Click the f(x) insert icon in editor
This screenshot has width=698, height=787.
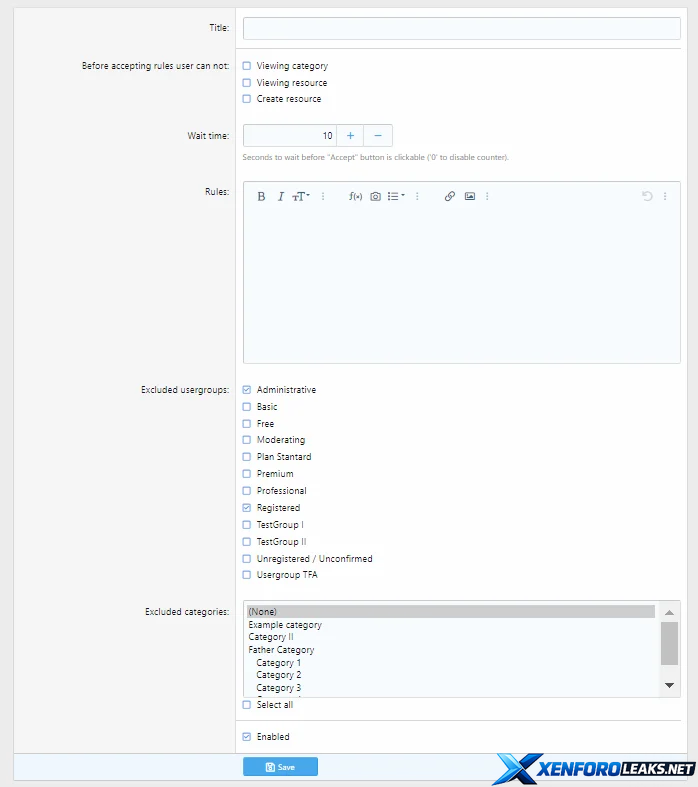pyautogui.click(x=355, y=197)
